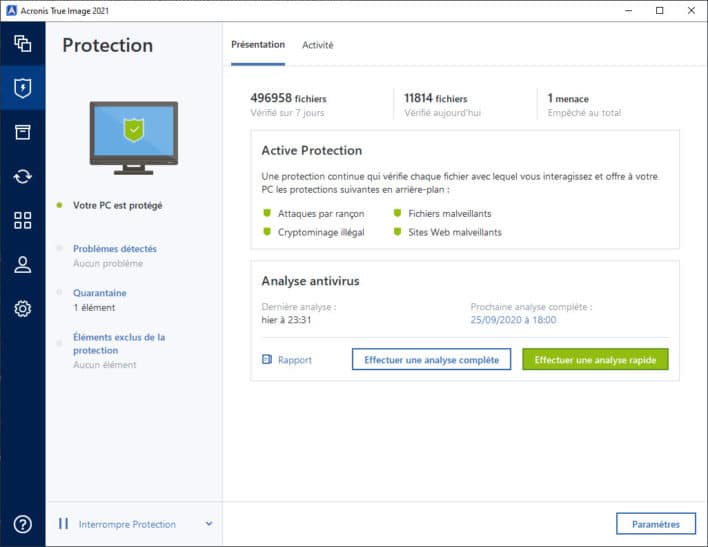The width and height of the screenshot is (708, 547).
Task: Open the Backup section in sidebar
Action: point(22,44)
